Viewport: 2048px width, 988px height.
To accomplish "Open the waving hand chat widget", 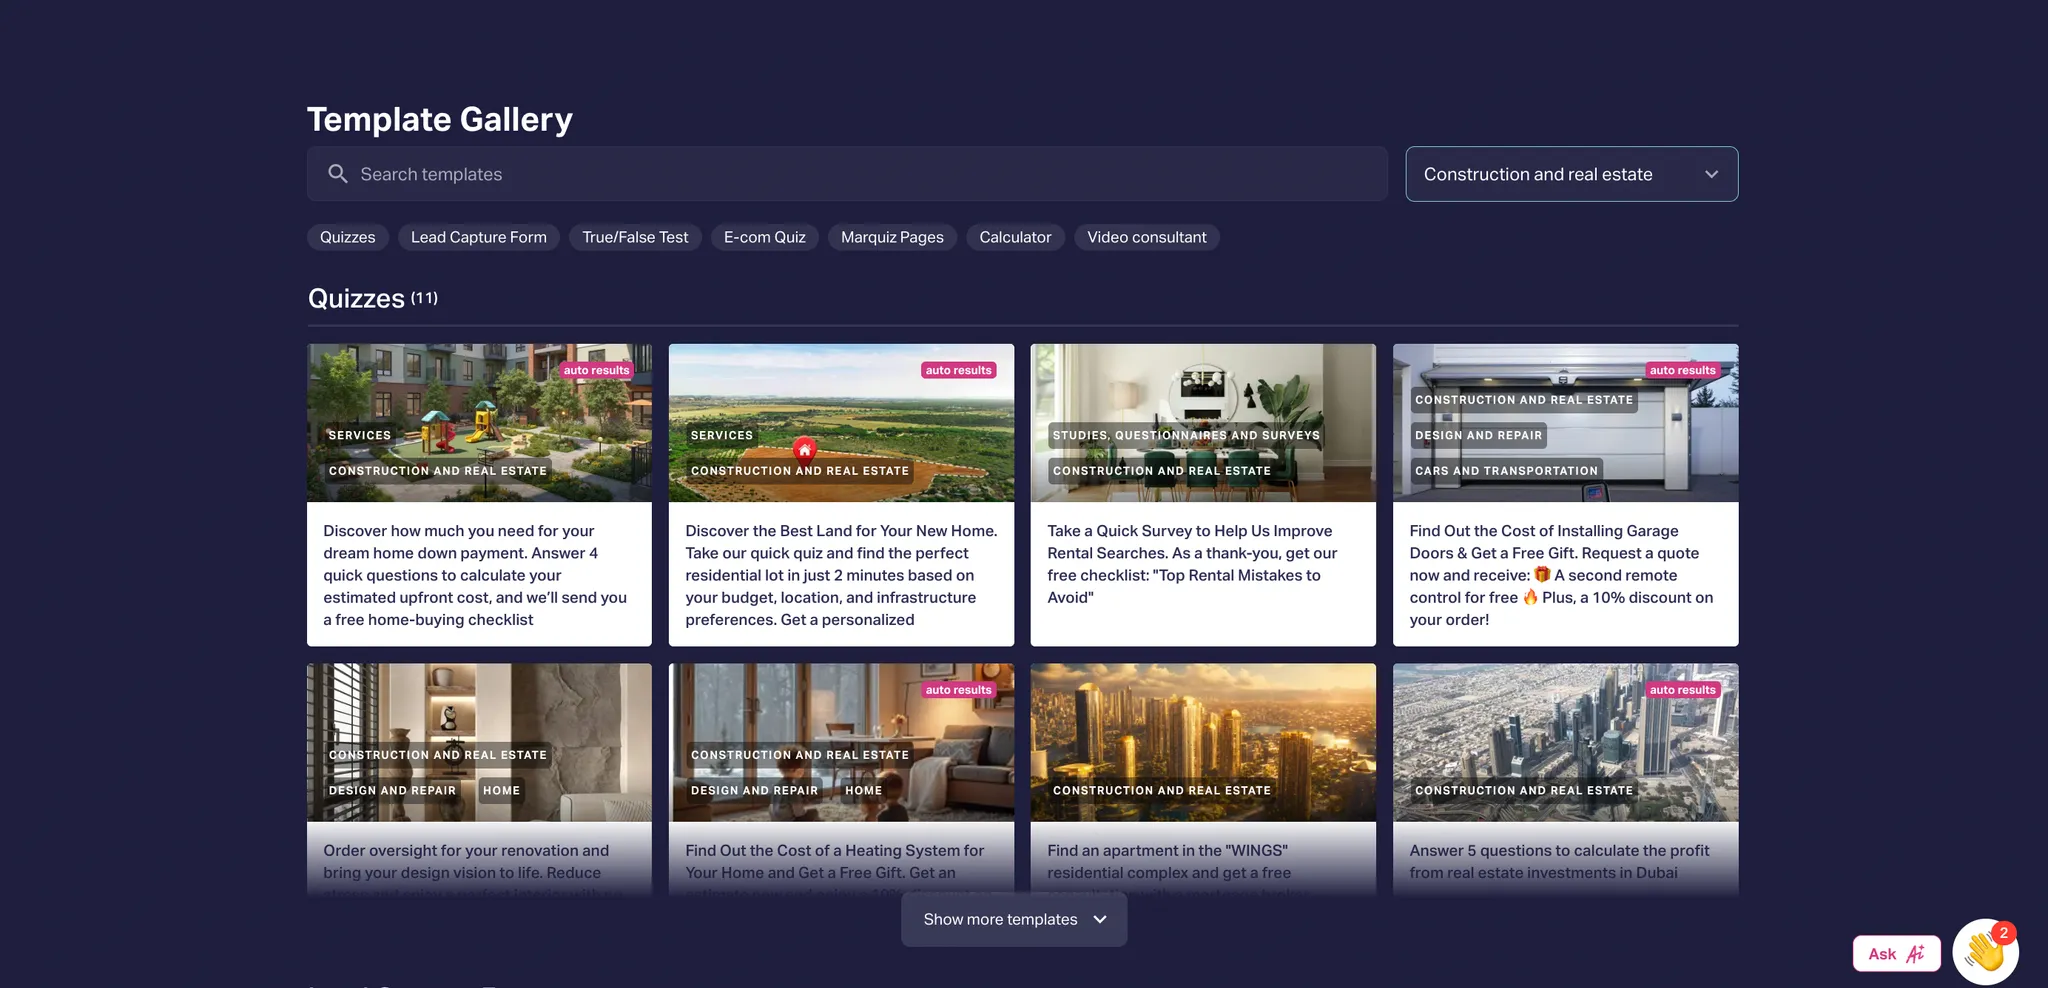I will coord(1985,951).
